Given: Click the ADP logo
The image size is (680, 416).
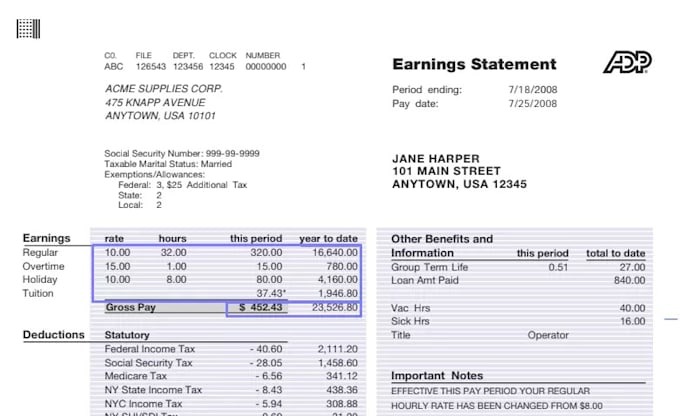Looking at the screenshot, I should pos(627,63).
